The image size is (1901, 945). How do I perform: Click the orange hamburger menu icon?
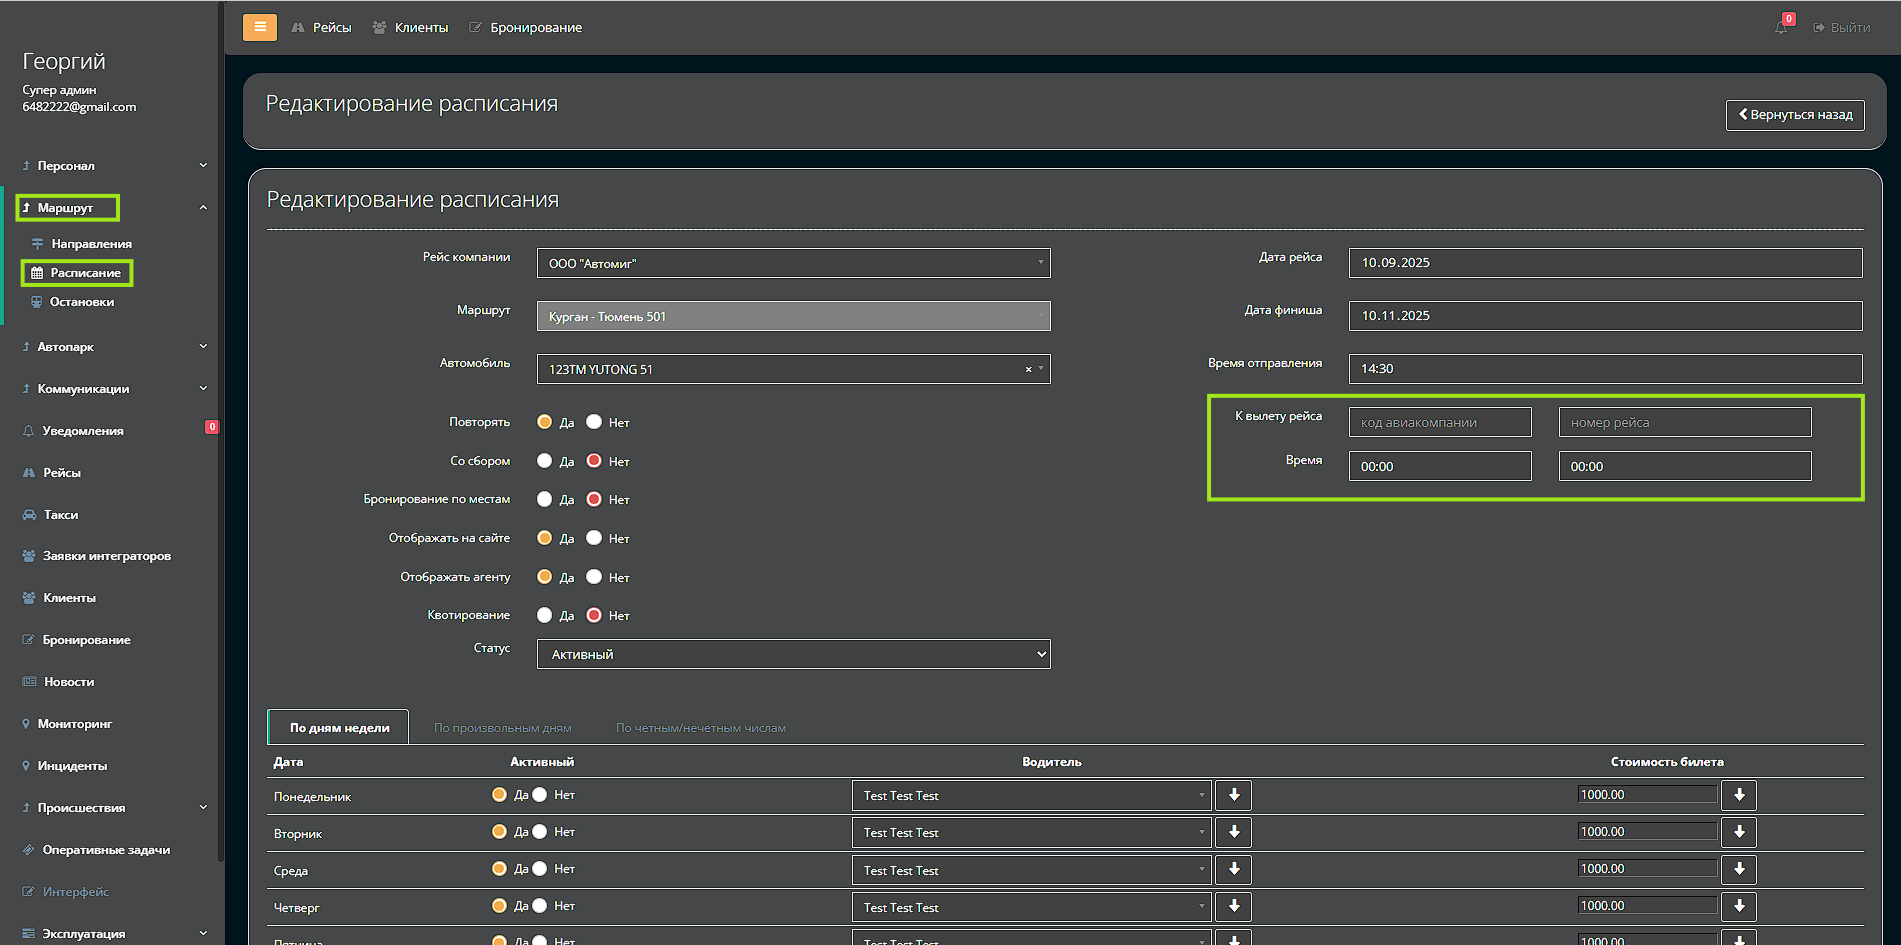[x=259, y=27]
